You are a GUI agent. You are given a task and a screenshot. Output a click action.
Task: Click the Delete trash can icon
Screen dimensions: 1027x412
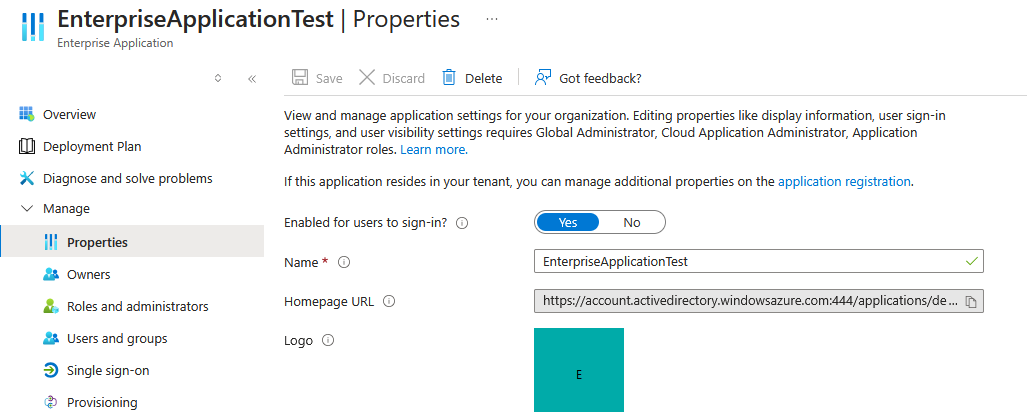point(449,78)
